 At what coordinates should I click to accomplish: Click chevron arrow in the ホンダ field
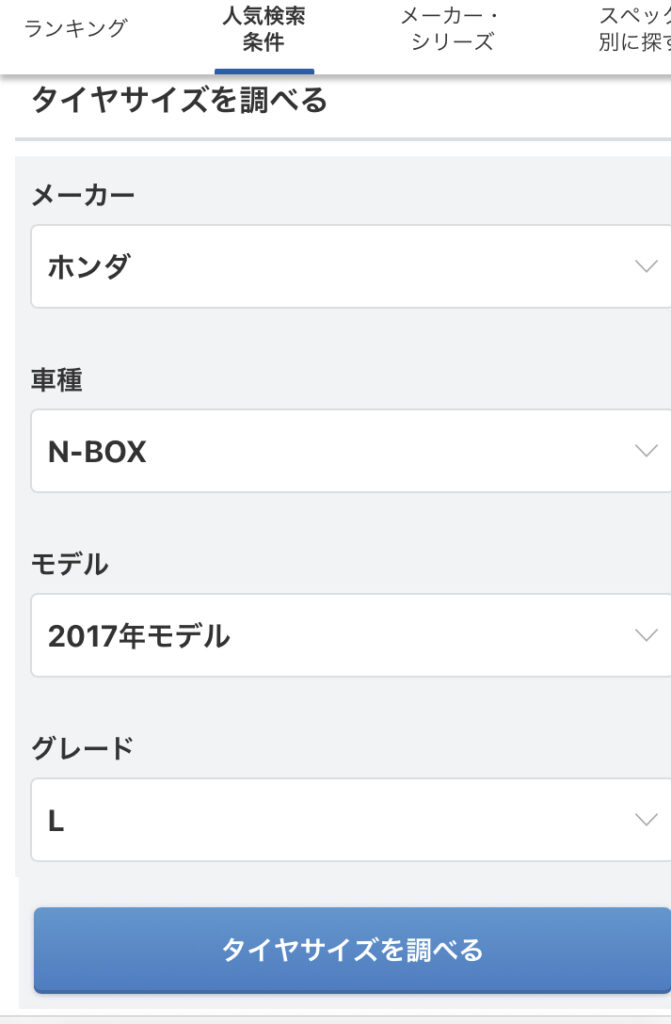coord(646,266)
